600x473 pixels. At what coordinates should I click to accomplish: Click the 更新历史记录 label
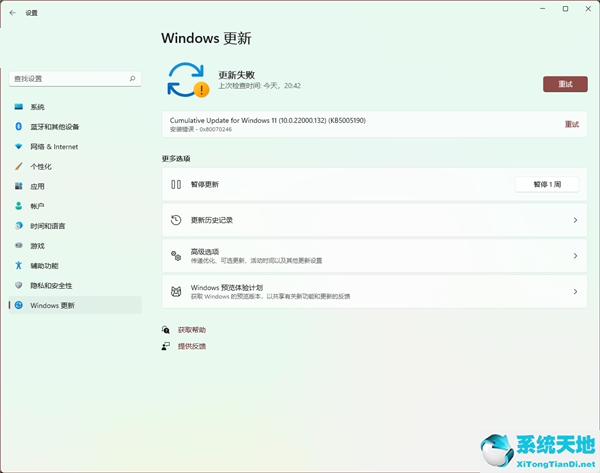(212, 220)
